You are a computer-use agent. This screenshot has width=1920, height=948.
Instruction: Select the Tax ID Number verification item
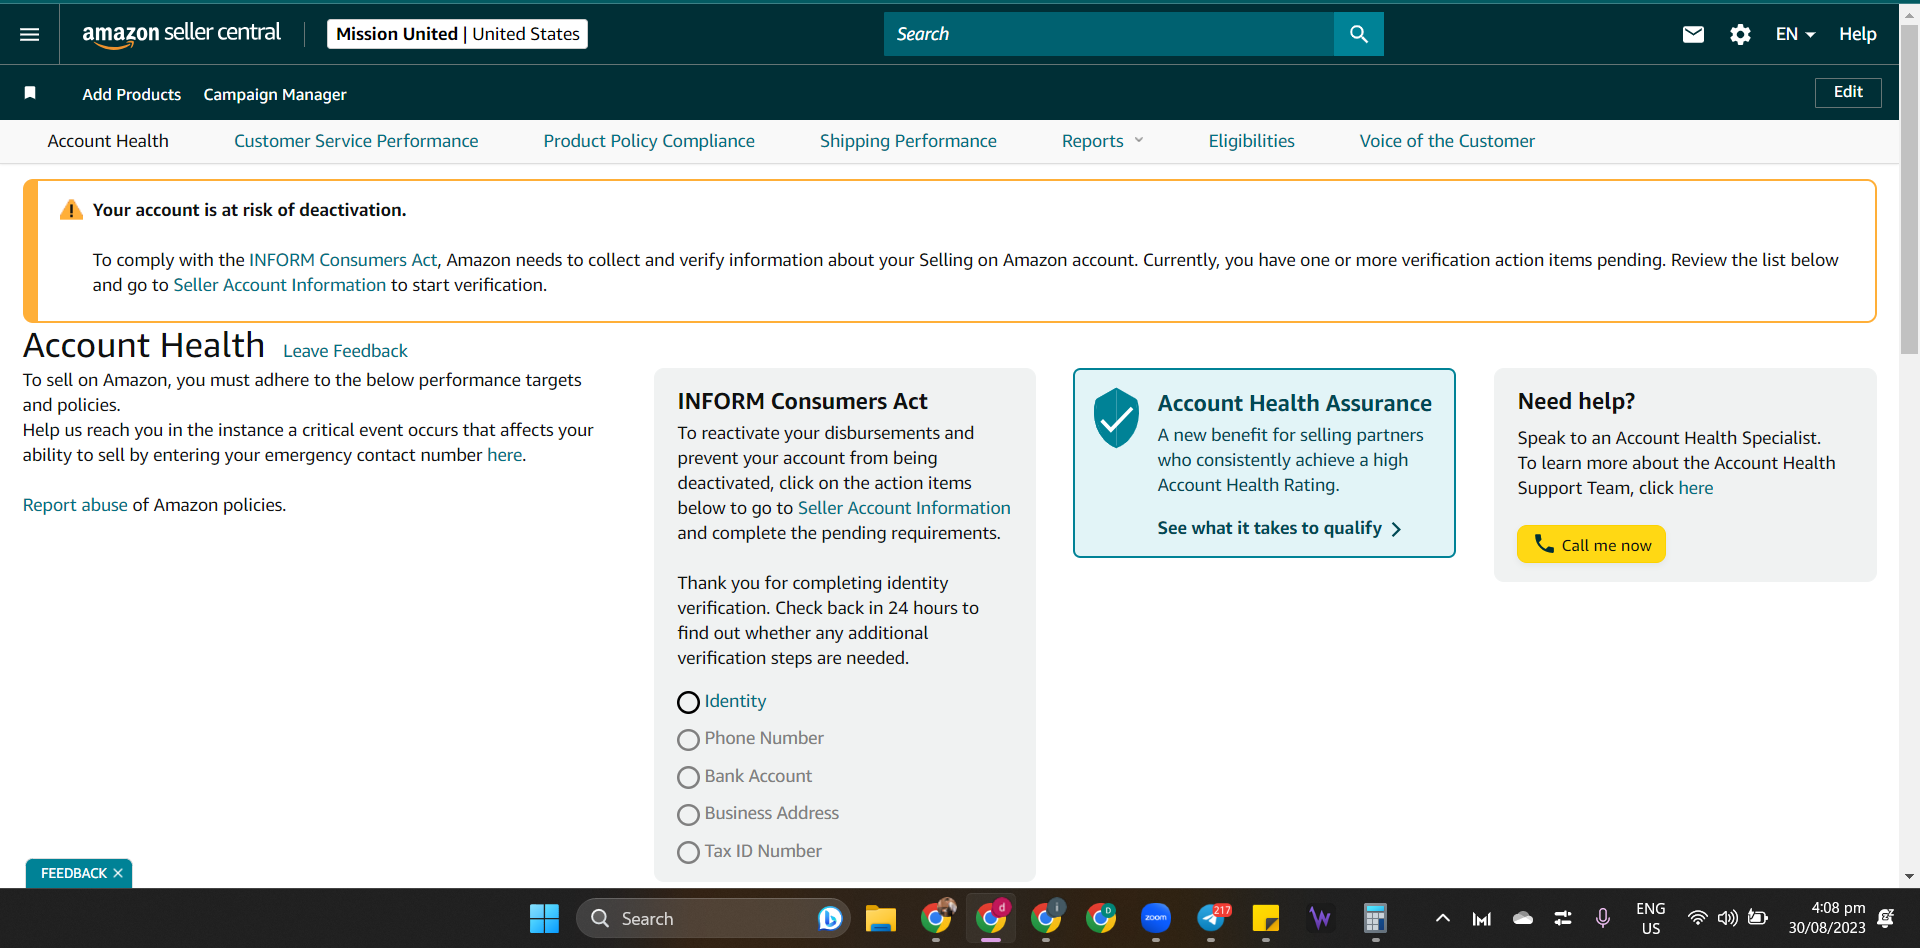[x=750, y=852]
